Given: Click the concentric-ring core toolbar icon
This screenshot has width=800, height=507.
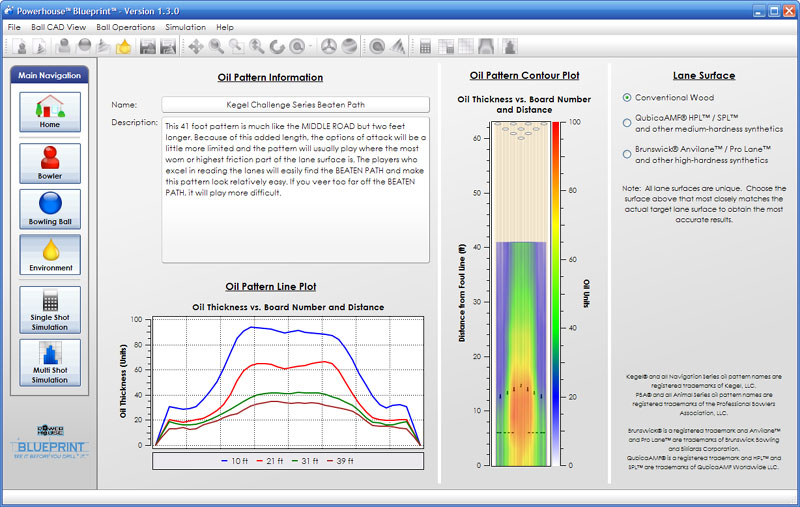Looking at the screenshot, I should pyautogui.click(x=377, y=47).
